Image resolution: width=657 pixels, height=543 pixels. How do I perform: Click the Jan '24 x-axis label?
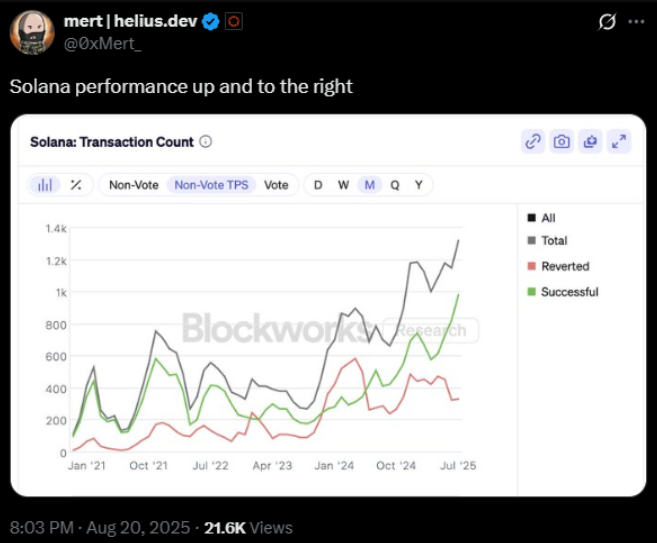334,465
